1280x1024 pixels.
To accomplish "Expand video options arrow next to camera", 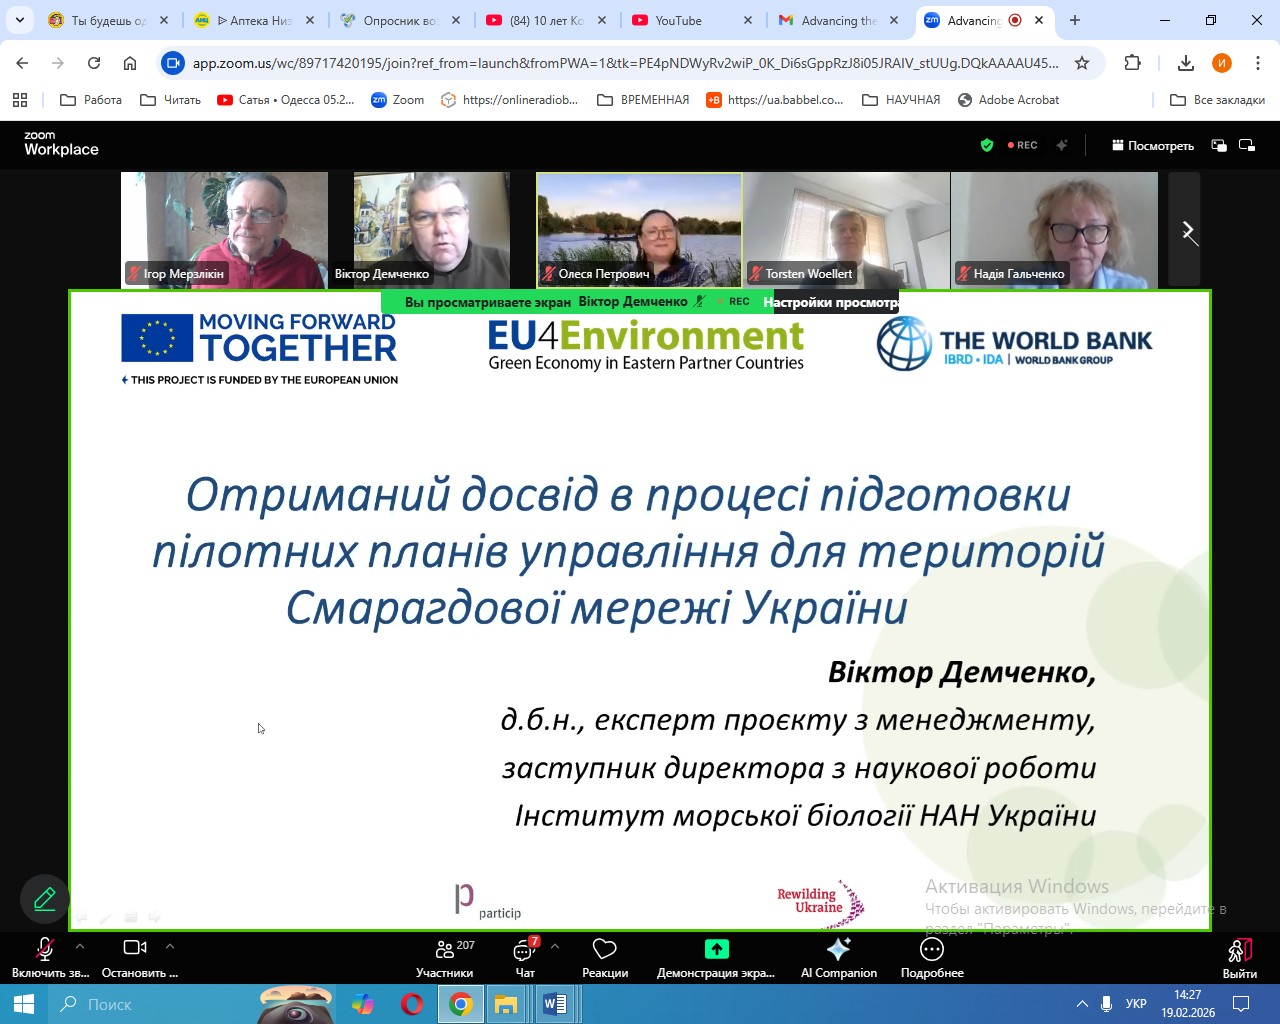I will [x=170, y=946].
